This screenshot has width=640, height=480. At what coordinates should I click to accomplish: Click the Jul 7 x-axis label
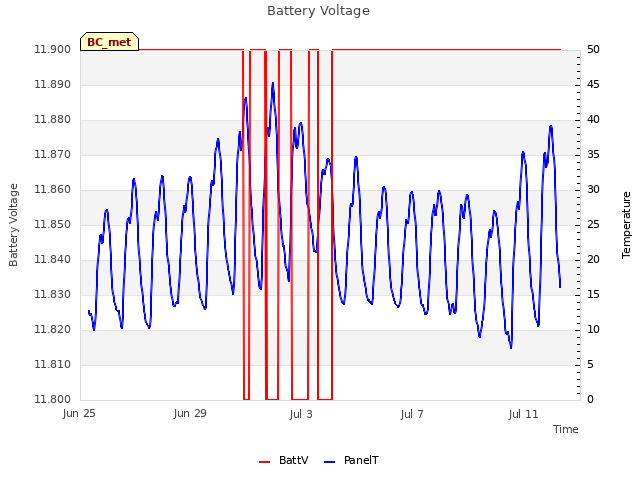coord(412,414)
